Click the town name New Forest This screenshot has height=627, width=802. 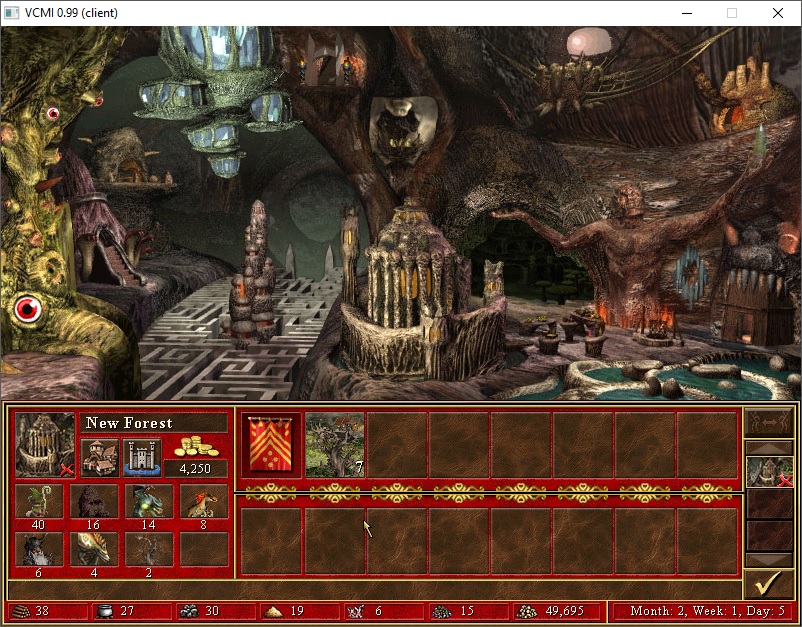click(x=129, y=423)
